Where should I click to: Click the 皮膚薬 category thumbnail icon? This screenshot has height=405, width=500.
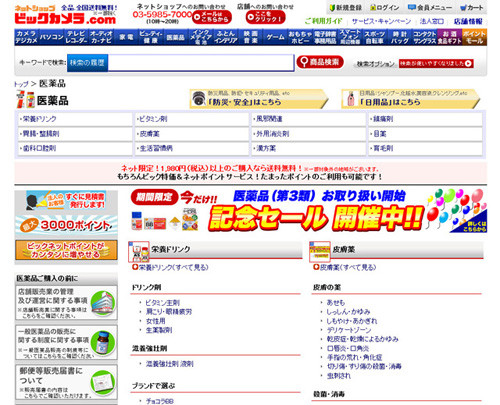coord(320,252)
